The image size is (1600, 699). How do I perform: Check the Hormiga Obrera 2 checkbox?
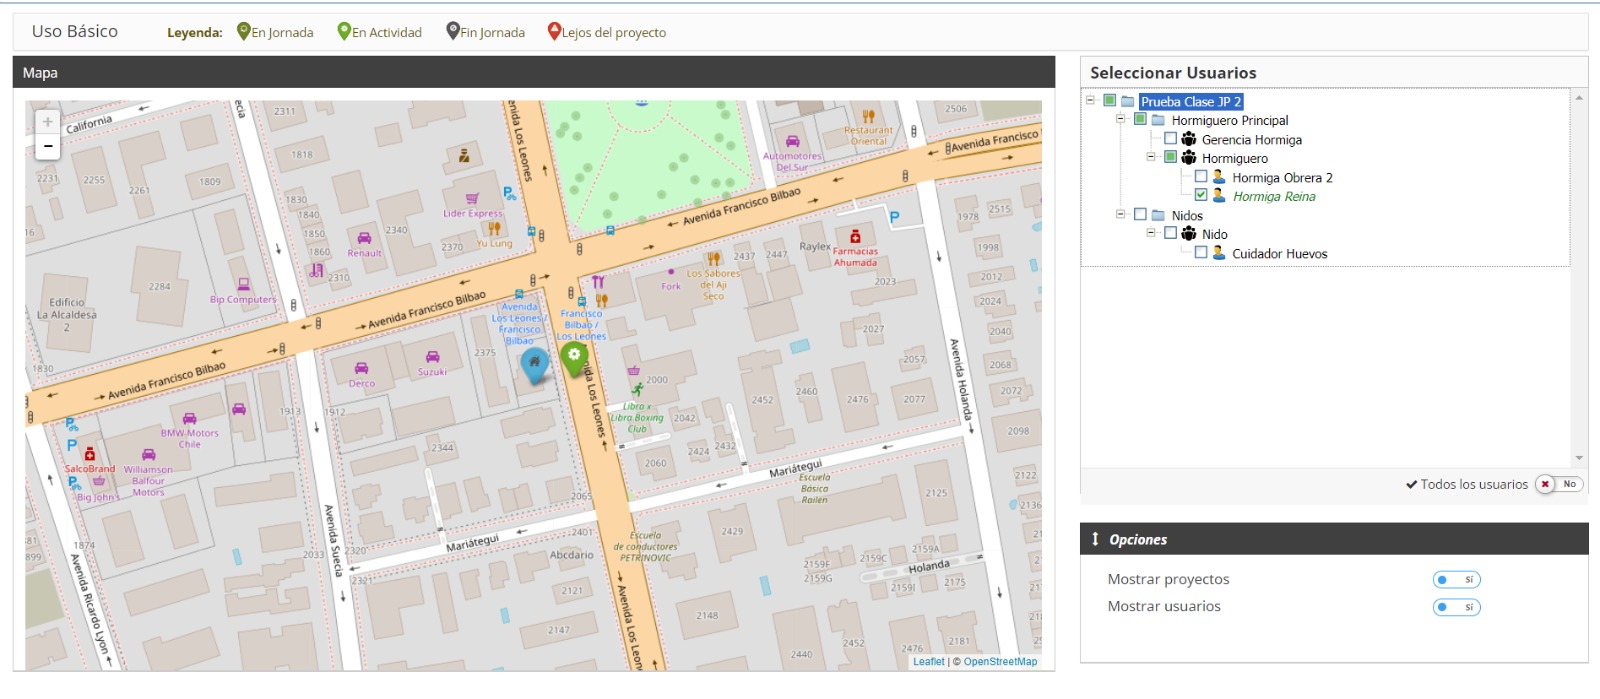1201,176
